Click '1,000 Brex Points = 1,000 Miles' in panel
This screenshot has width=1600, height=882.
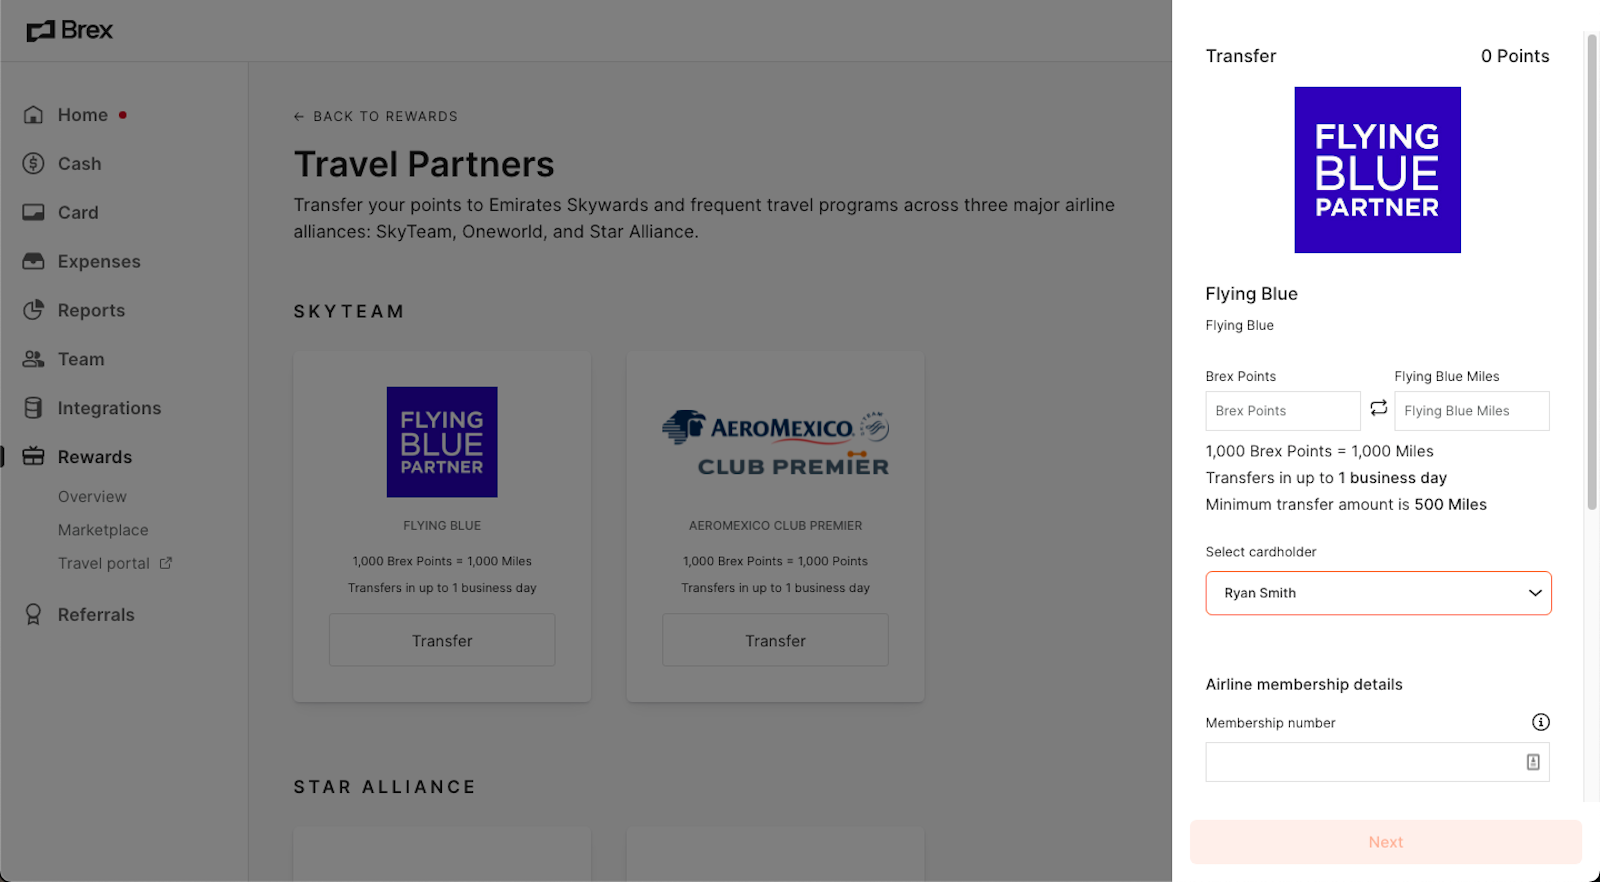click(1319, 451)
